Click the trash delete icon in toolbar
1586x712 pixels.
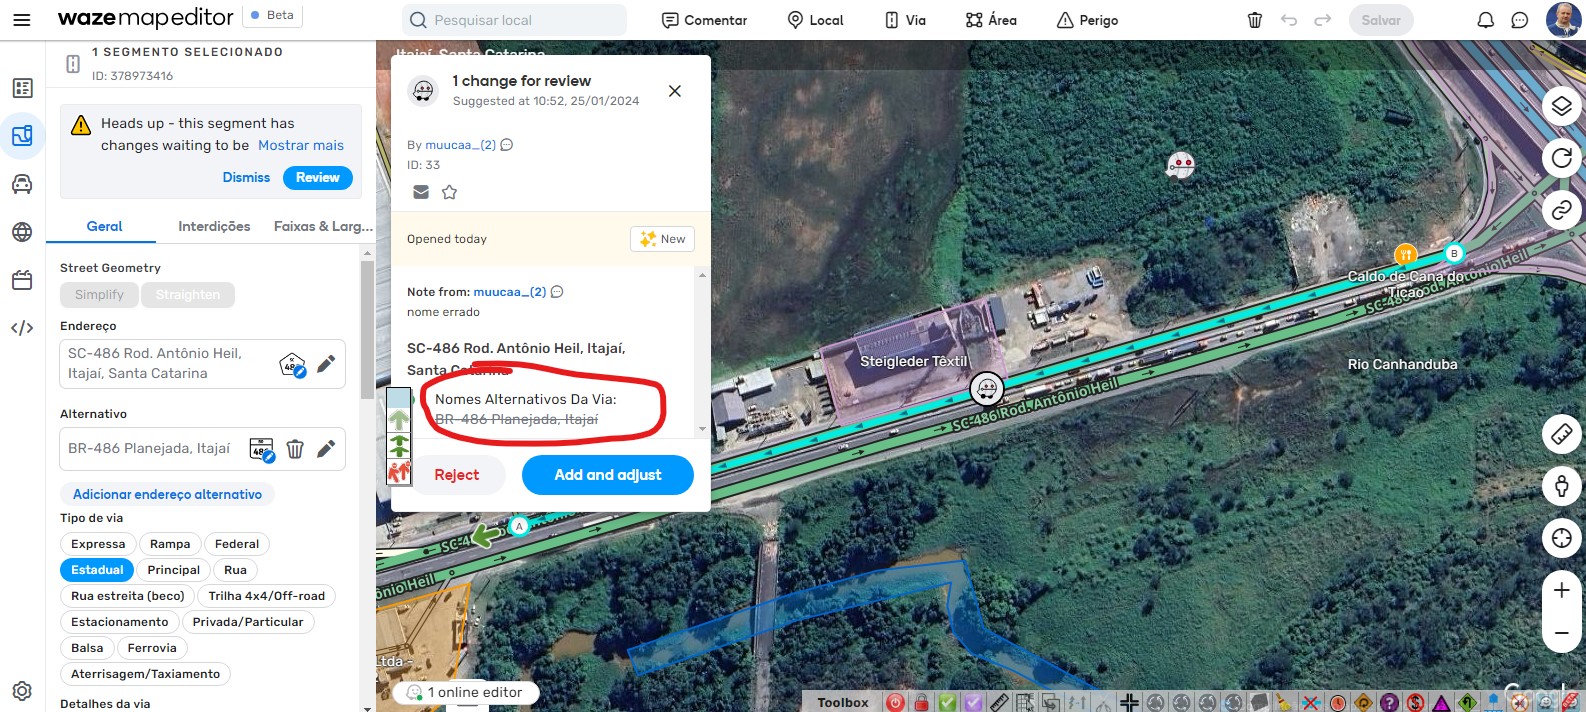pos(1255,20)
